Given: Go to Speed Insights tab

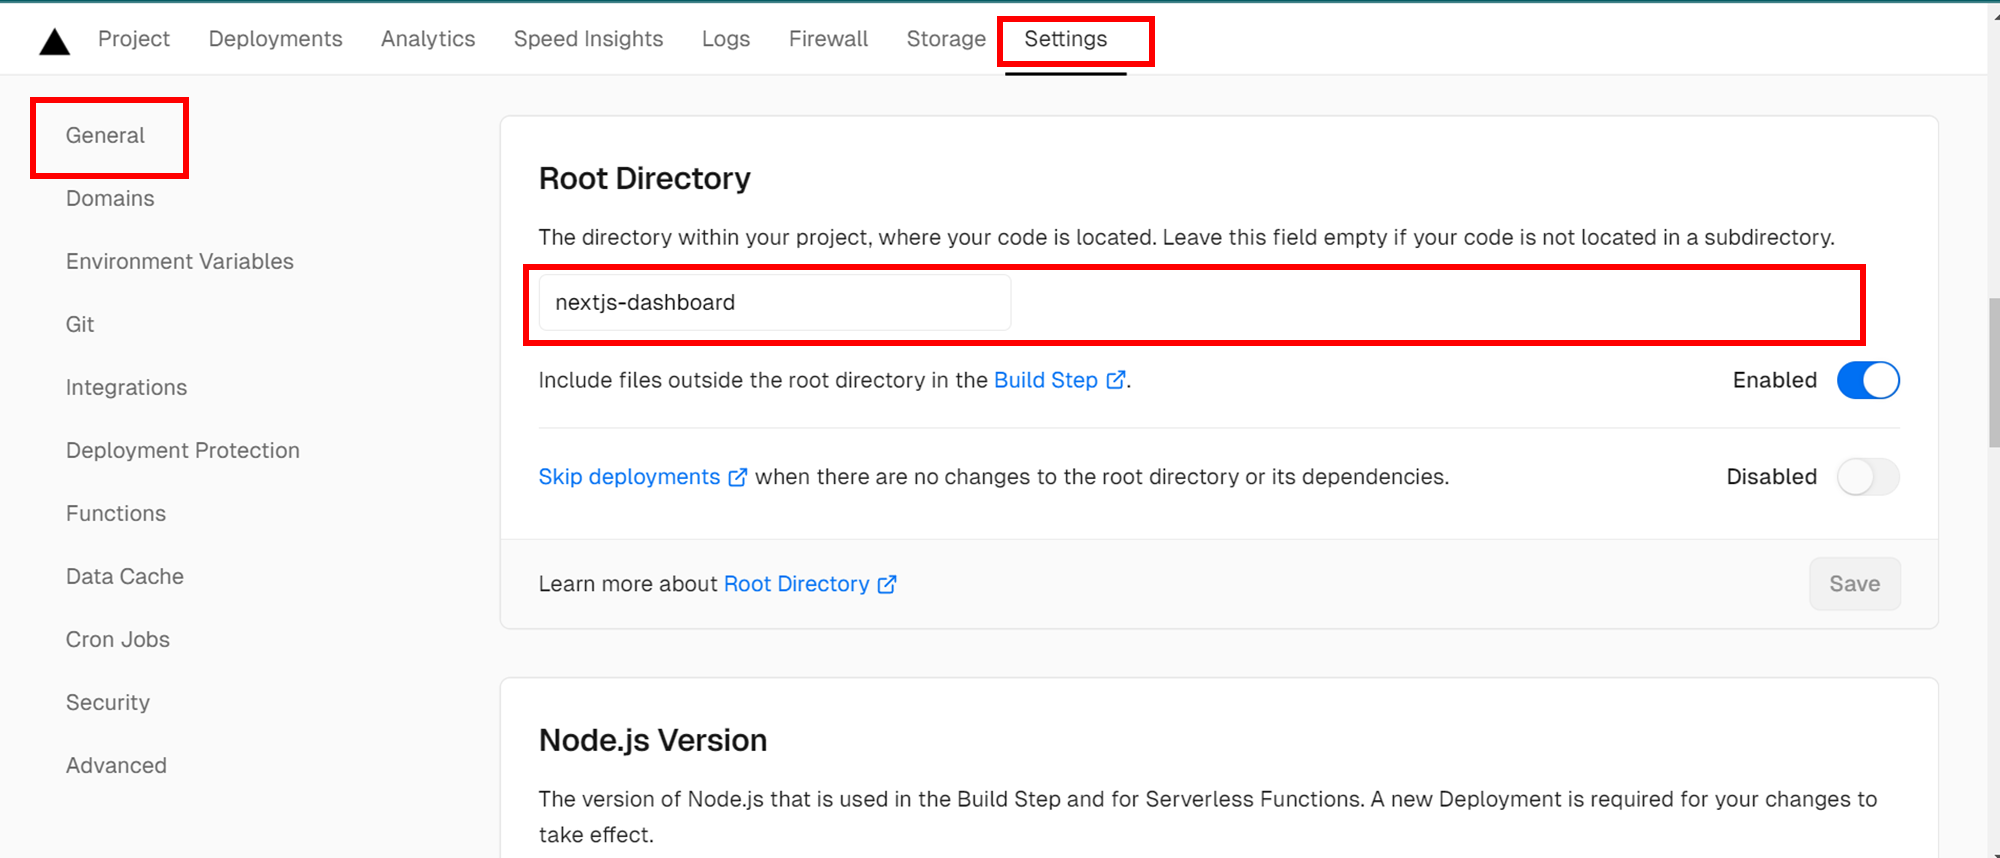Looking at the screenshot, I should coord(588,39).
